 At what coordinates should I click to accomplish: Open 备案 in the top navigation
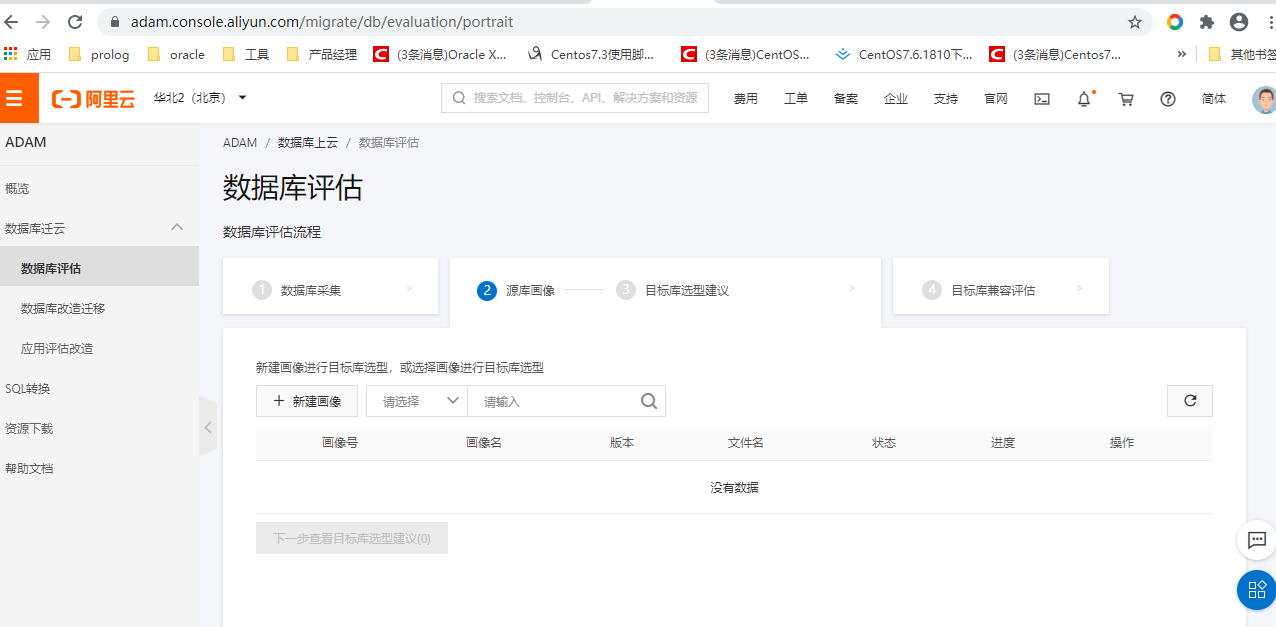point(846,99)
